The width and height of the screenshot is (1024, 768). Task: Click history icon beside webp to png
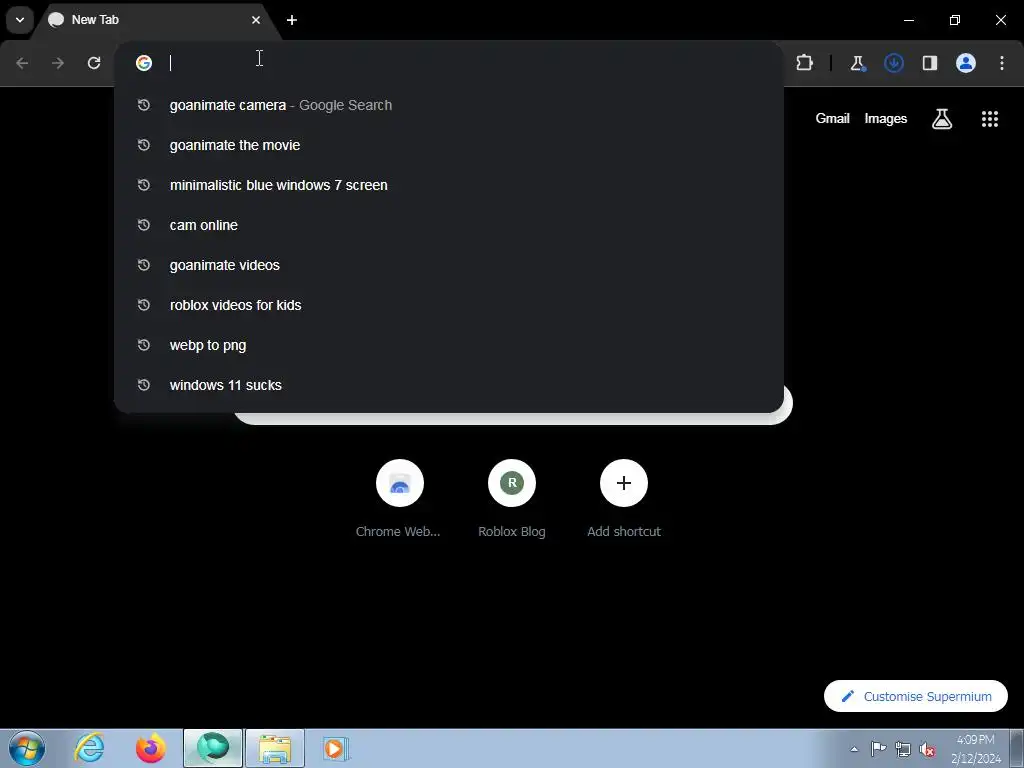[144, 345]
